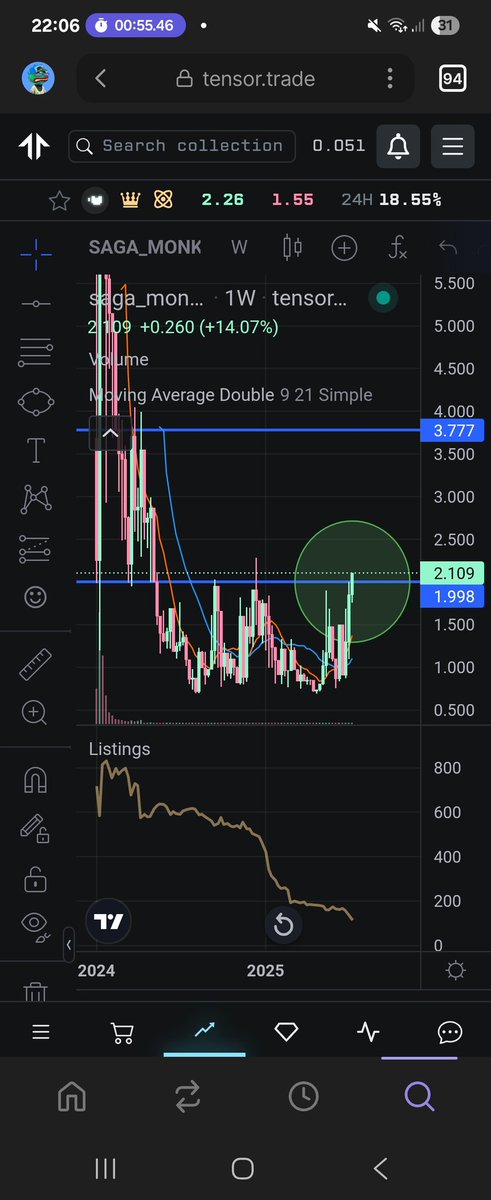This screenshot has width=491, height=1200.
Task: Select the zoom in tool
Action: click(x=36, y=712)
